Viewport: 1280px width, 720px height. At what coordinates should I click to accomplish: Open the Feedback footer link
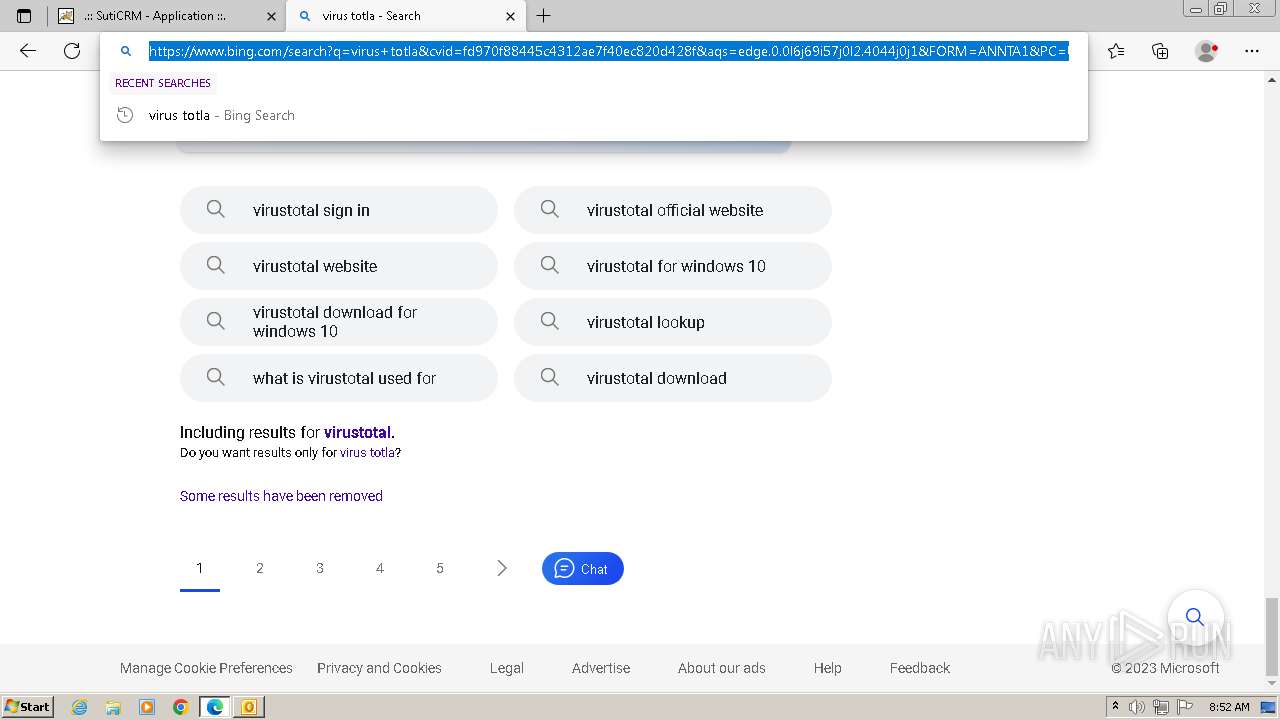click(x=920, y=668)
